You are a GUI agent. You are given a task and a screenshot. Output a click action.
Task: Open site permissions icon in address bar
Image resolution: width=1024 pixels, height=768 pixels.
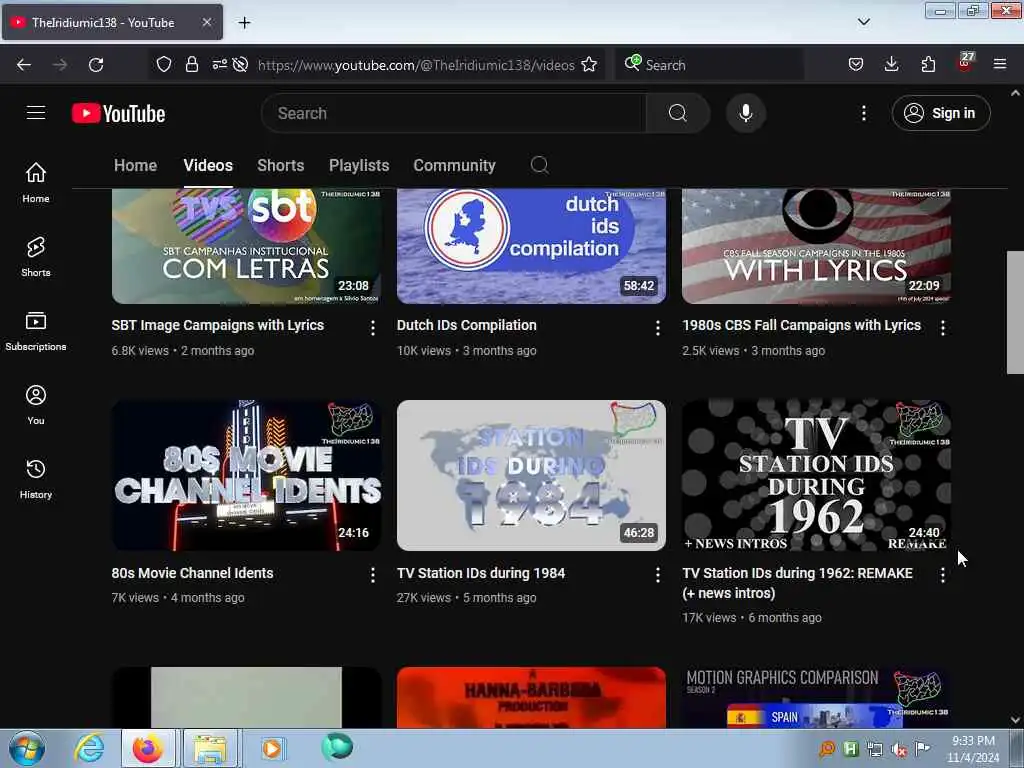click(220, 65)
